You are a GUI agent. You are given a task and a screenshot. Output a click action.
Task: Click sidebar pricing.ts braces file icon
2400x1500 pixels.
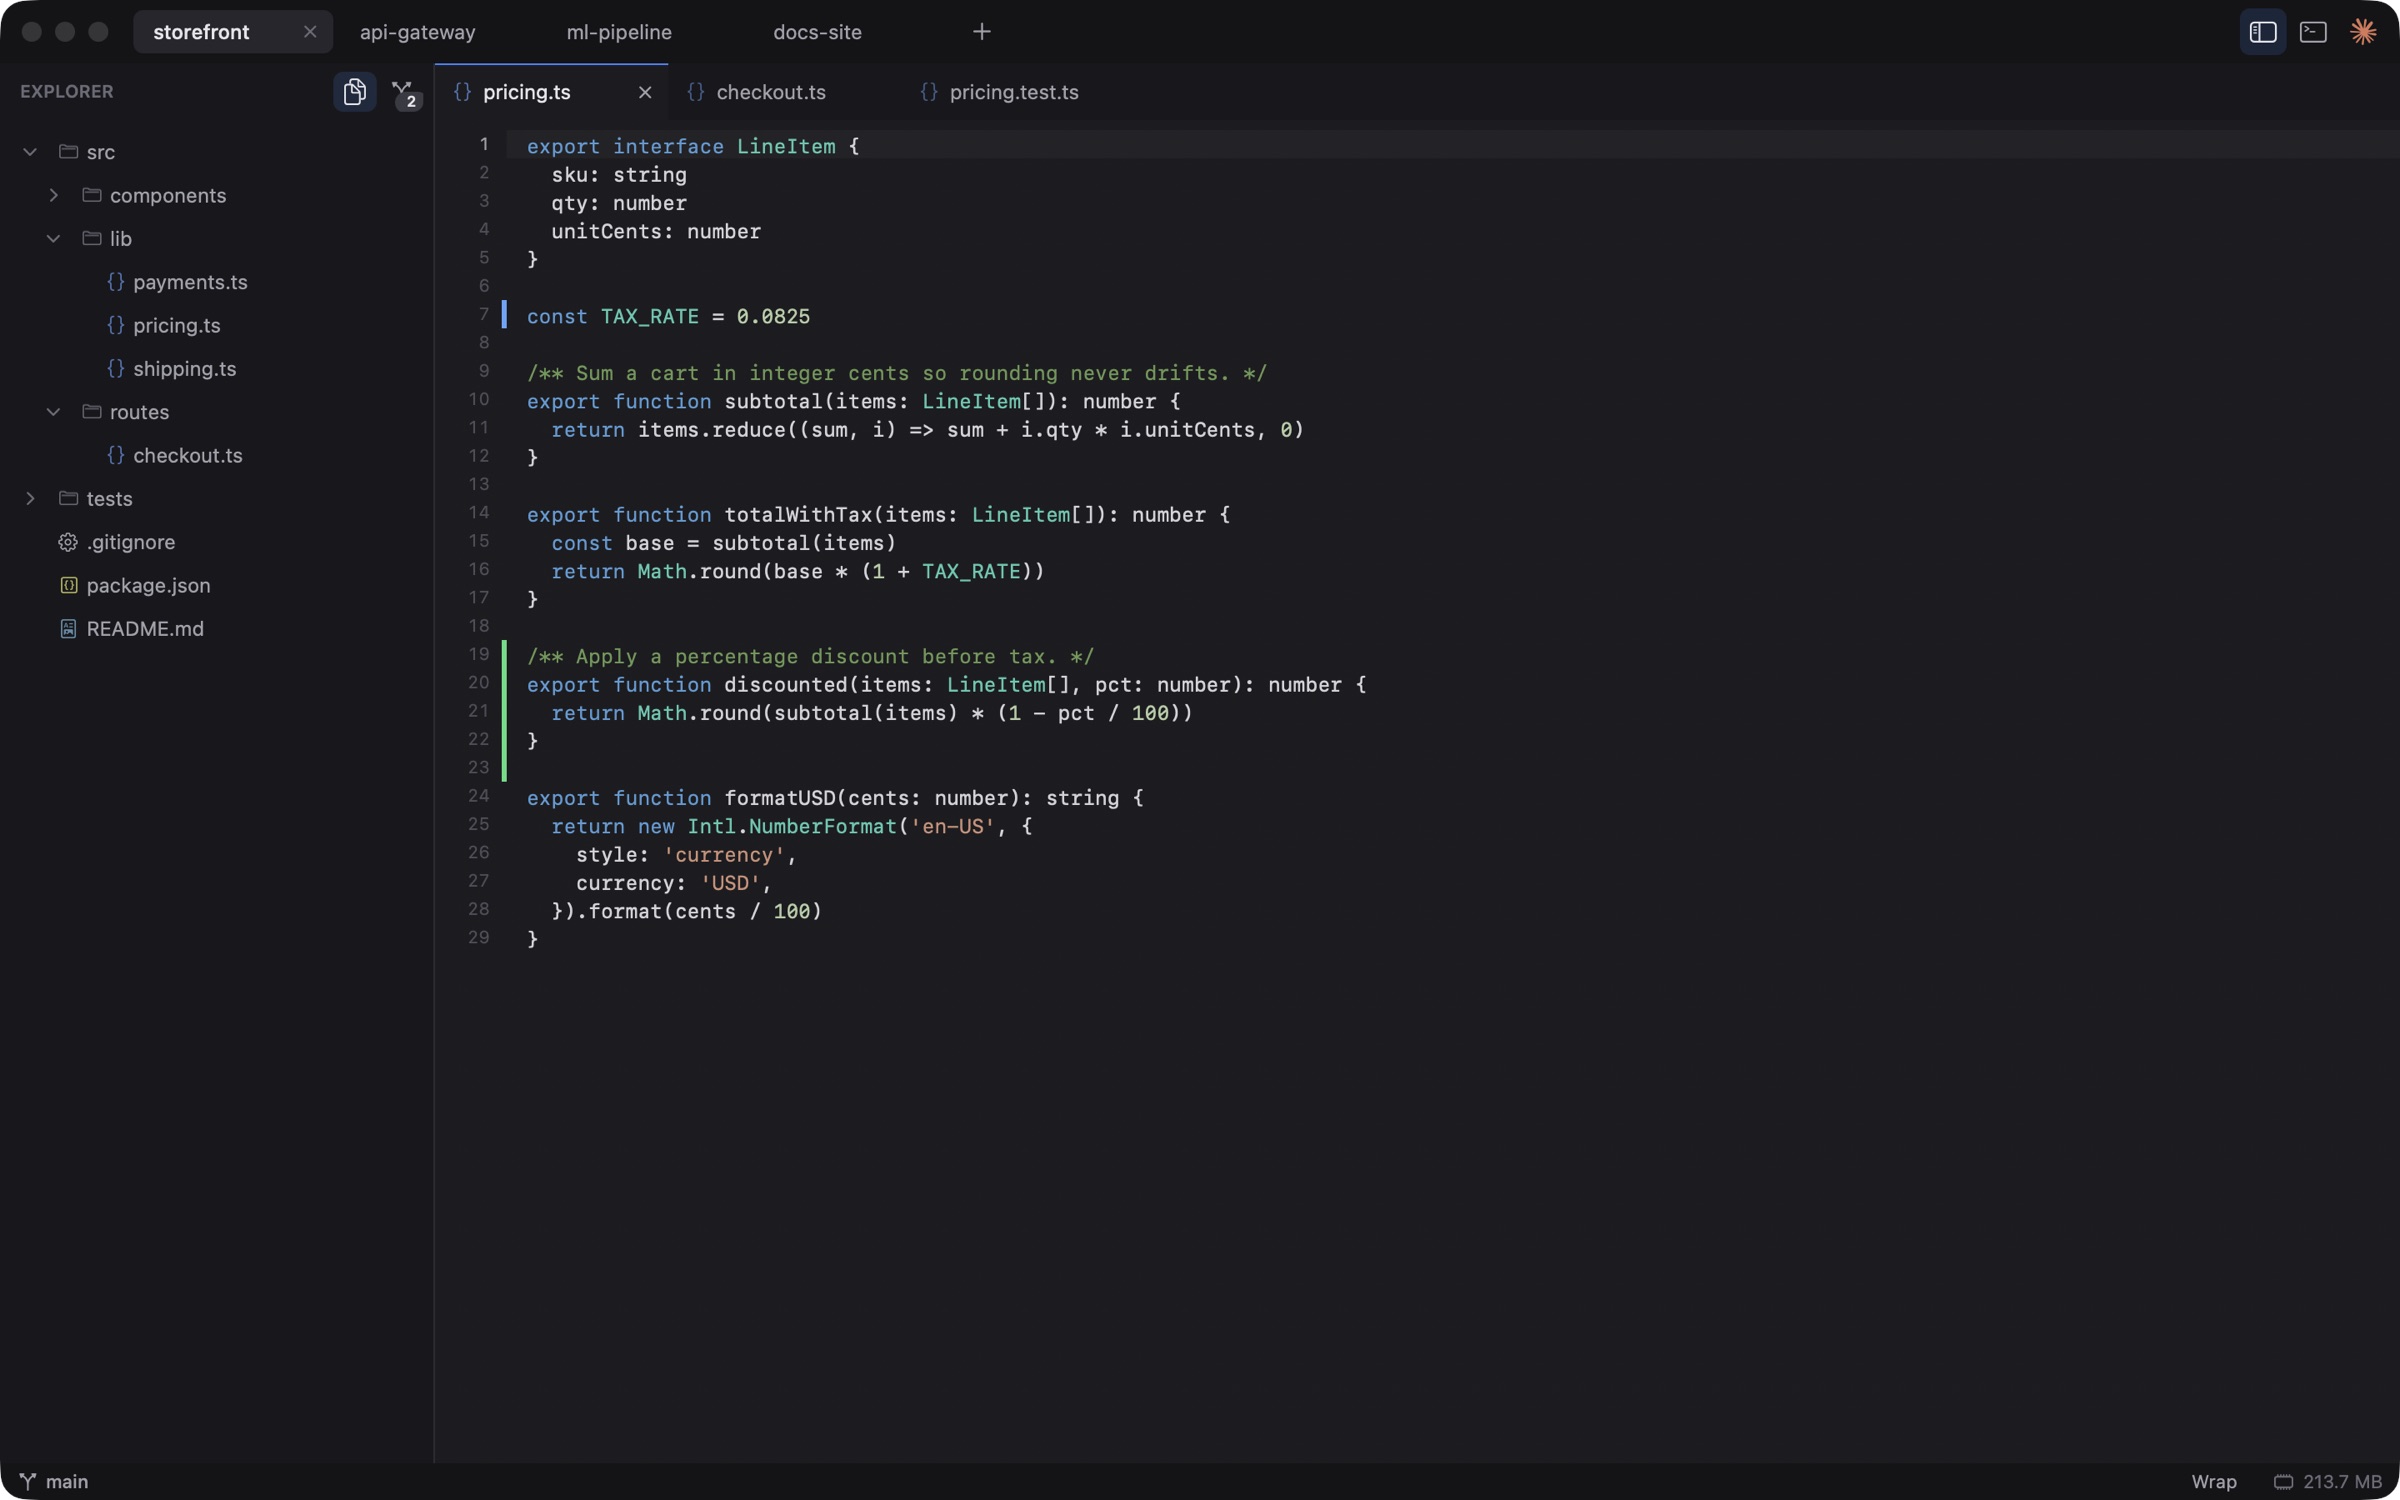click(x=115, y=325)
